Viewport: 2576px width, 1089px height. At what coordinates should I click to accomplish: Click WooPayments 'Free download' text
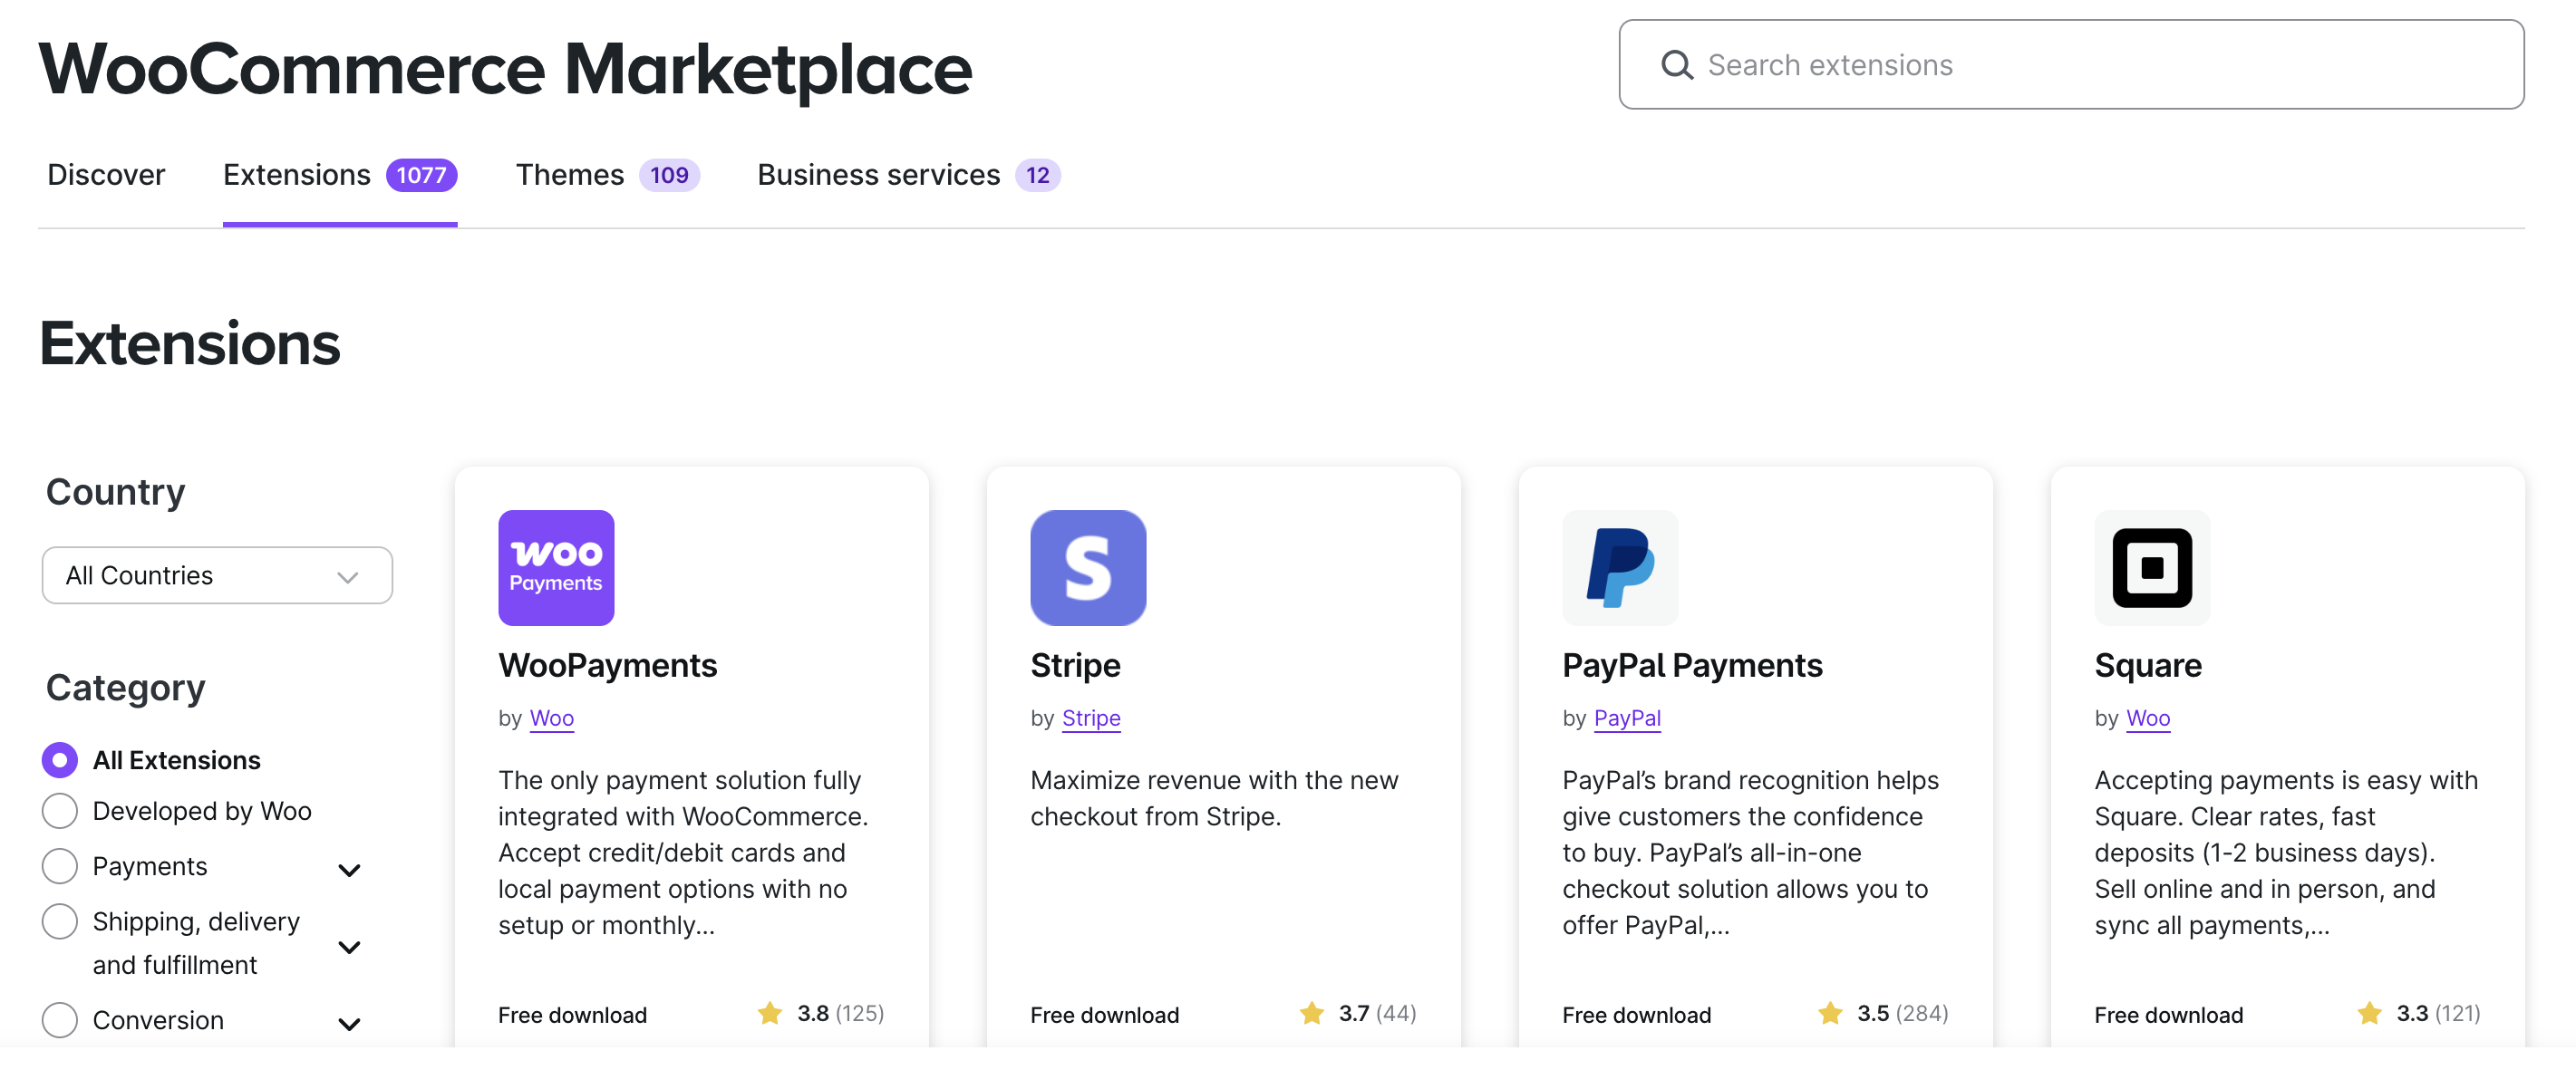pos(572,1015)
